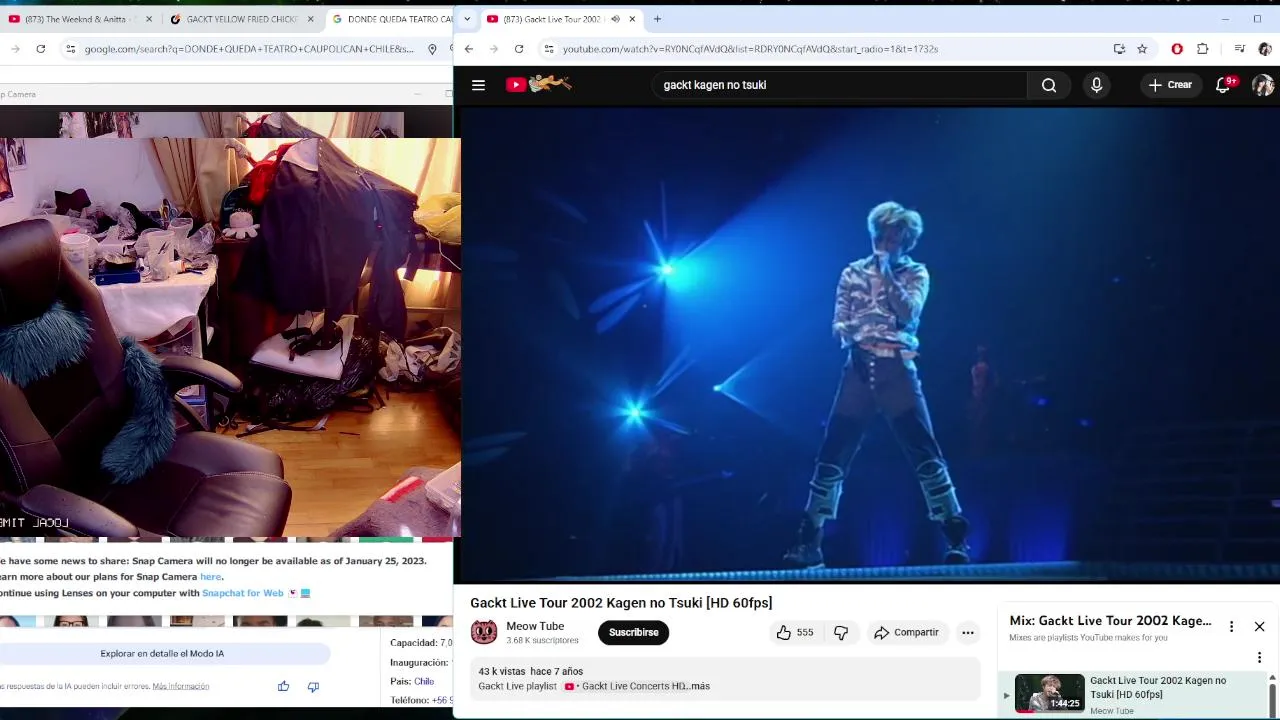The image size is (1280, 720).
Task: Open Chrome profile avatar in YouTube window
Action: pyautogui.click(x=1265, y=49)
